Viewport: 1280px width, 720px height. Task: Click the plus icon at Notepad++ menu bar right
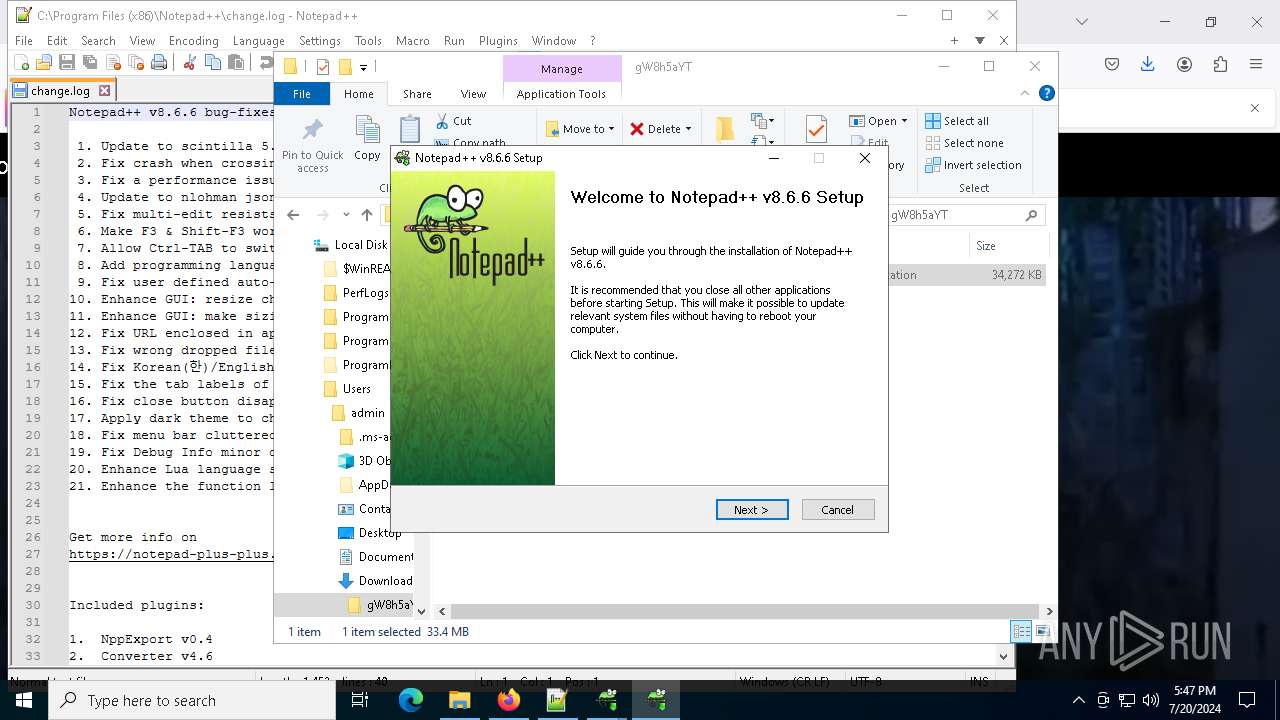[x=954, y=41]
